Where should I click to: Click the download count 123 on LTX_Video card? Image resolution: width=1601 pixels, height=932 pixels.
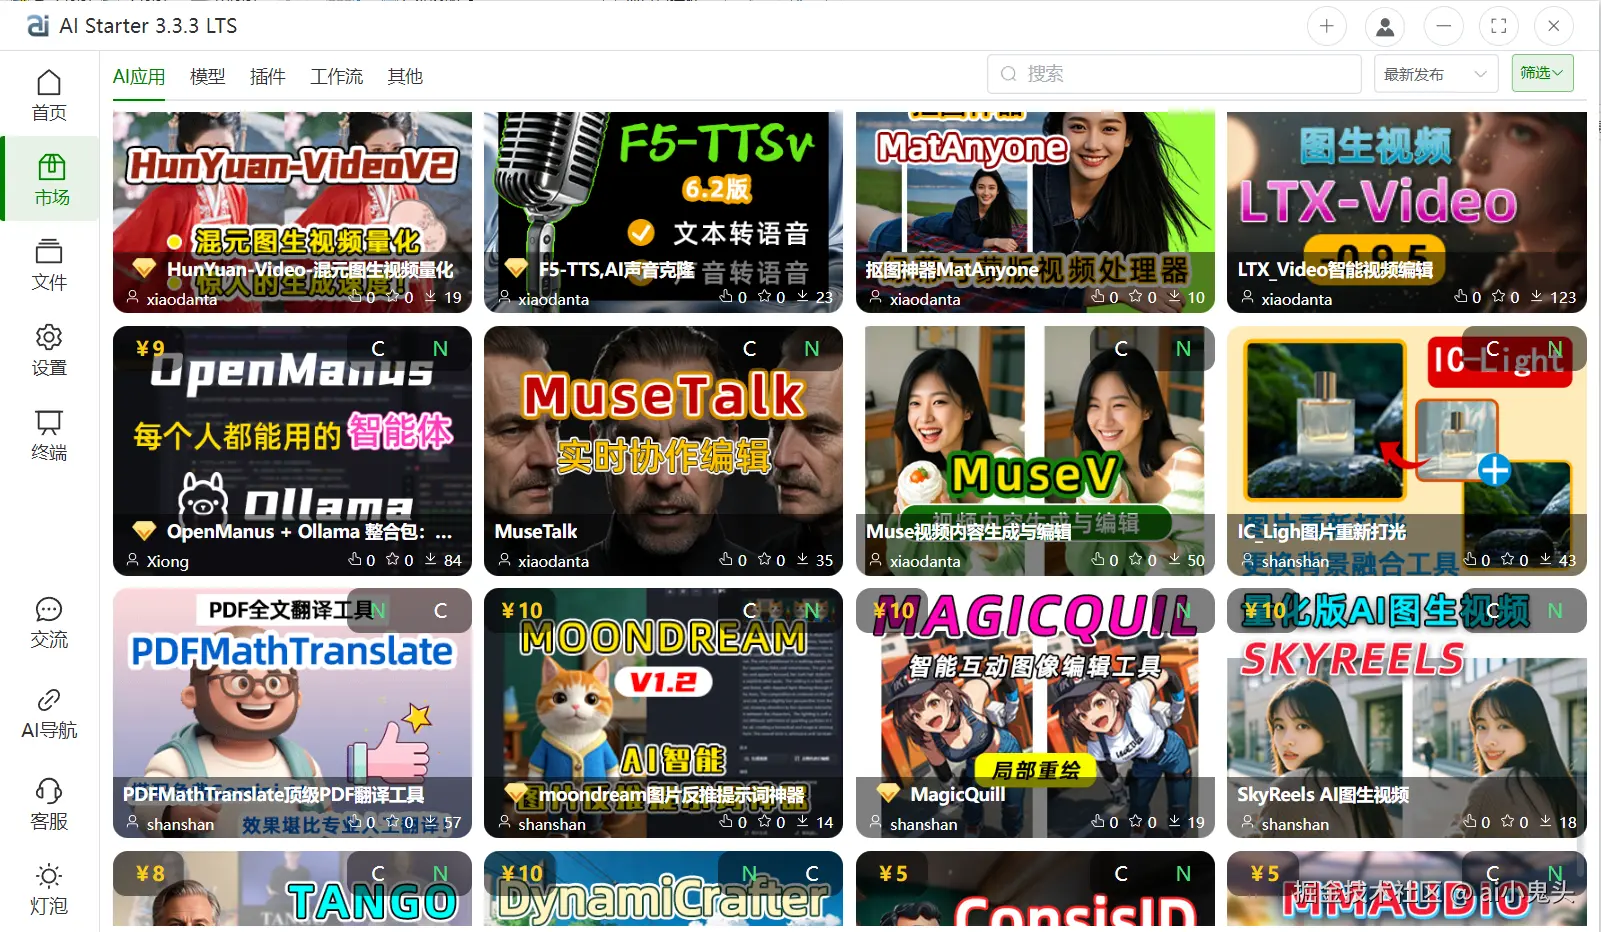coord(1563,297)
